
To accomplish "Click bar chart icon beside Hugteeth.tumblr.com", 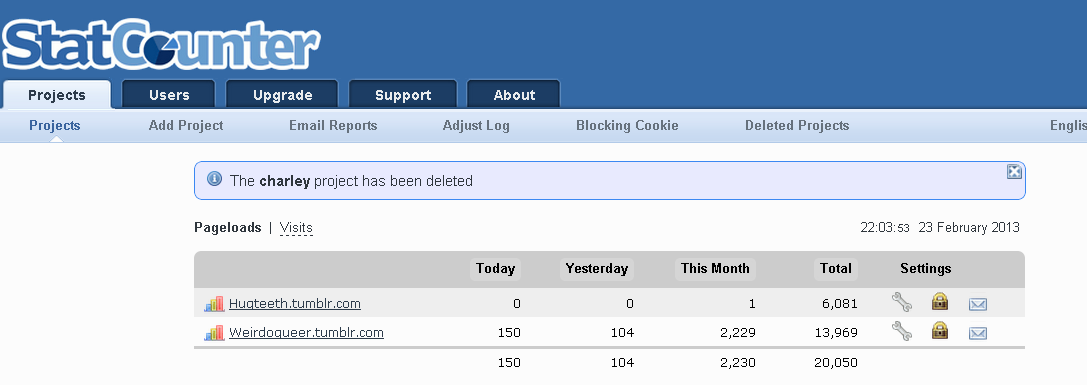I will click(214, 303).
